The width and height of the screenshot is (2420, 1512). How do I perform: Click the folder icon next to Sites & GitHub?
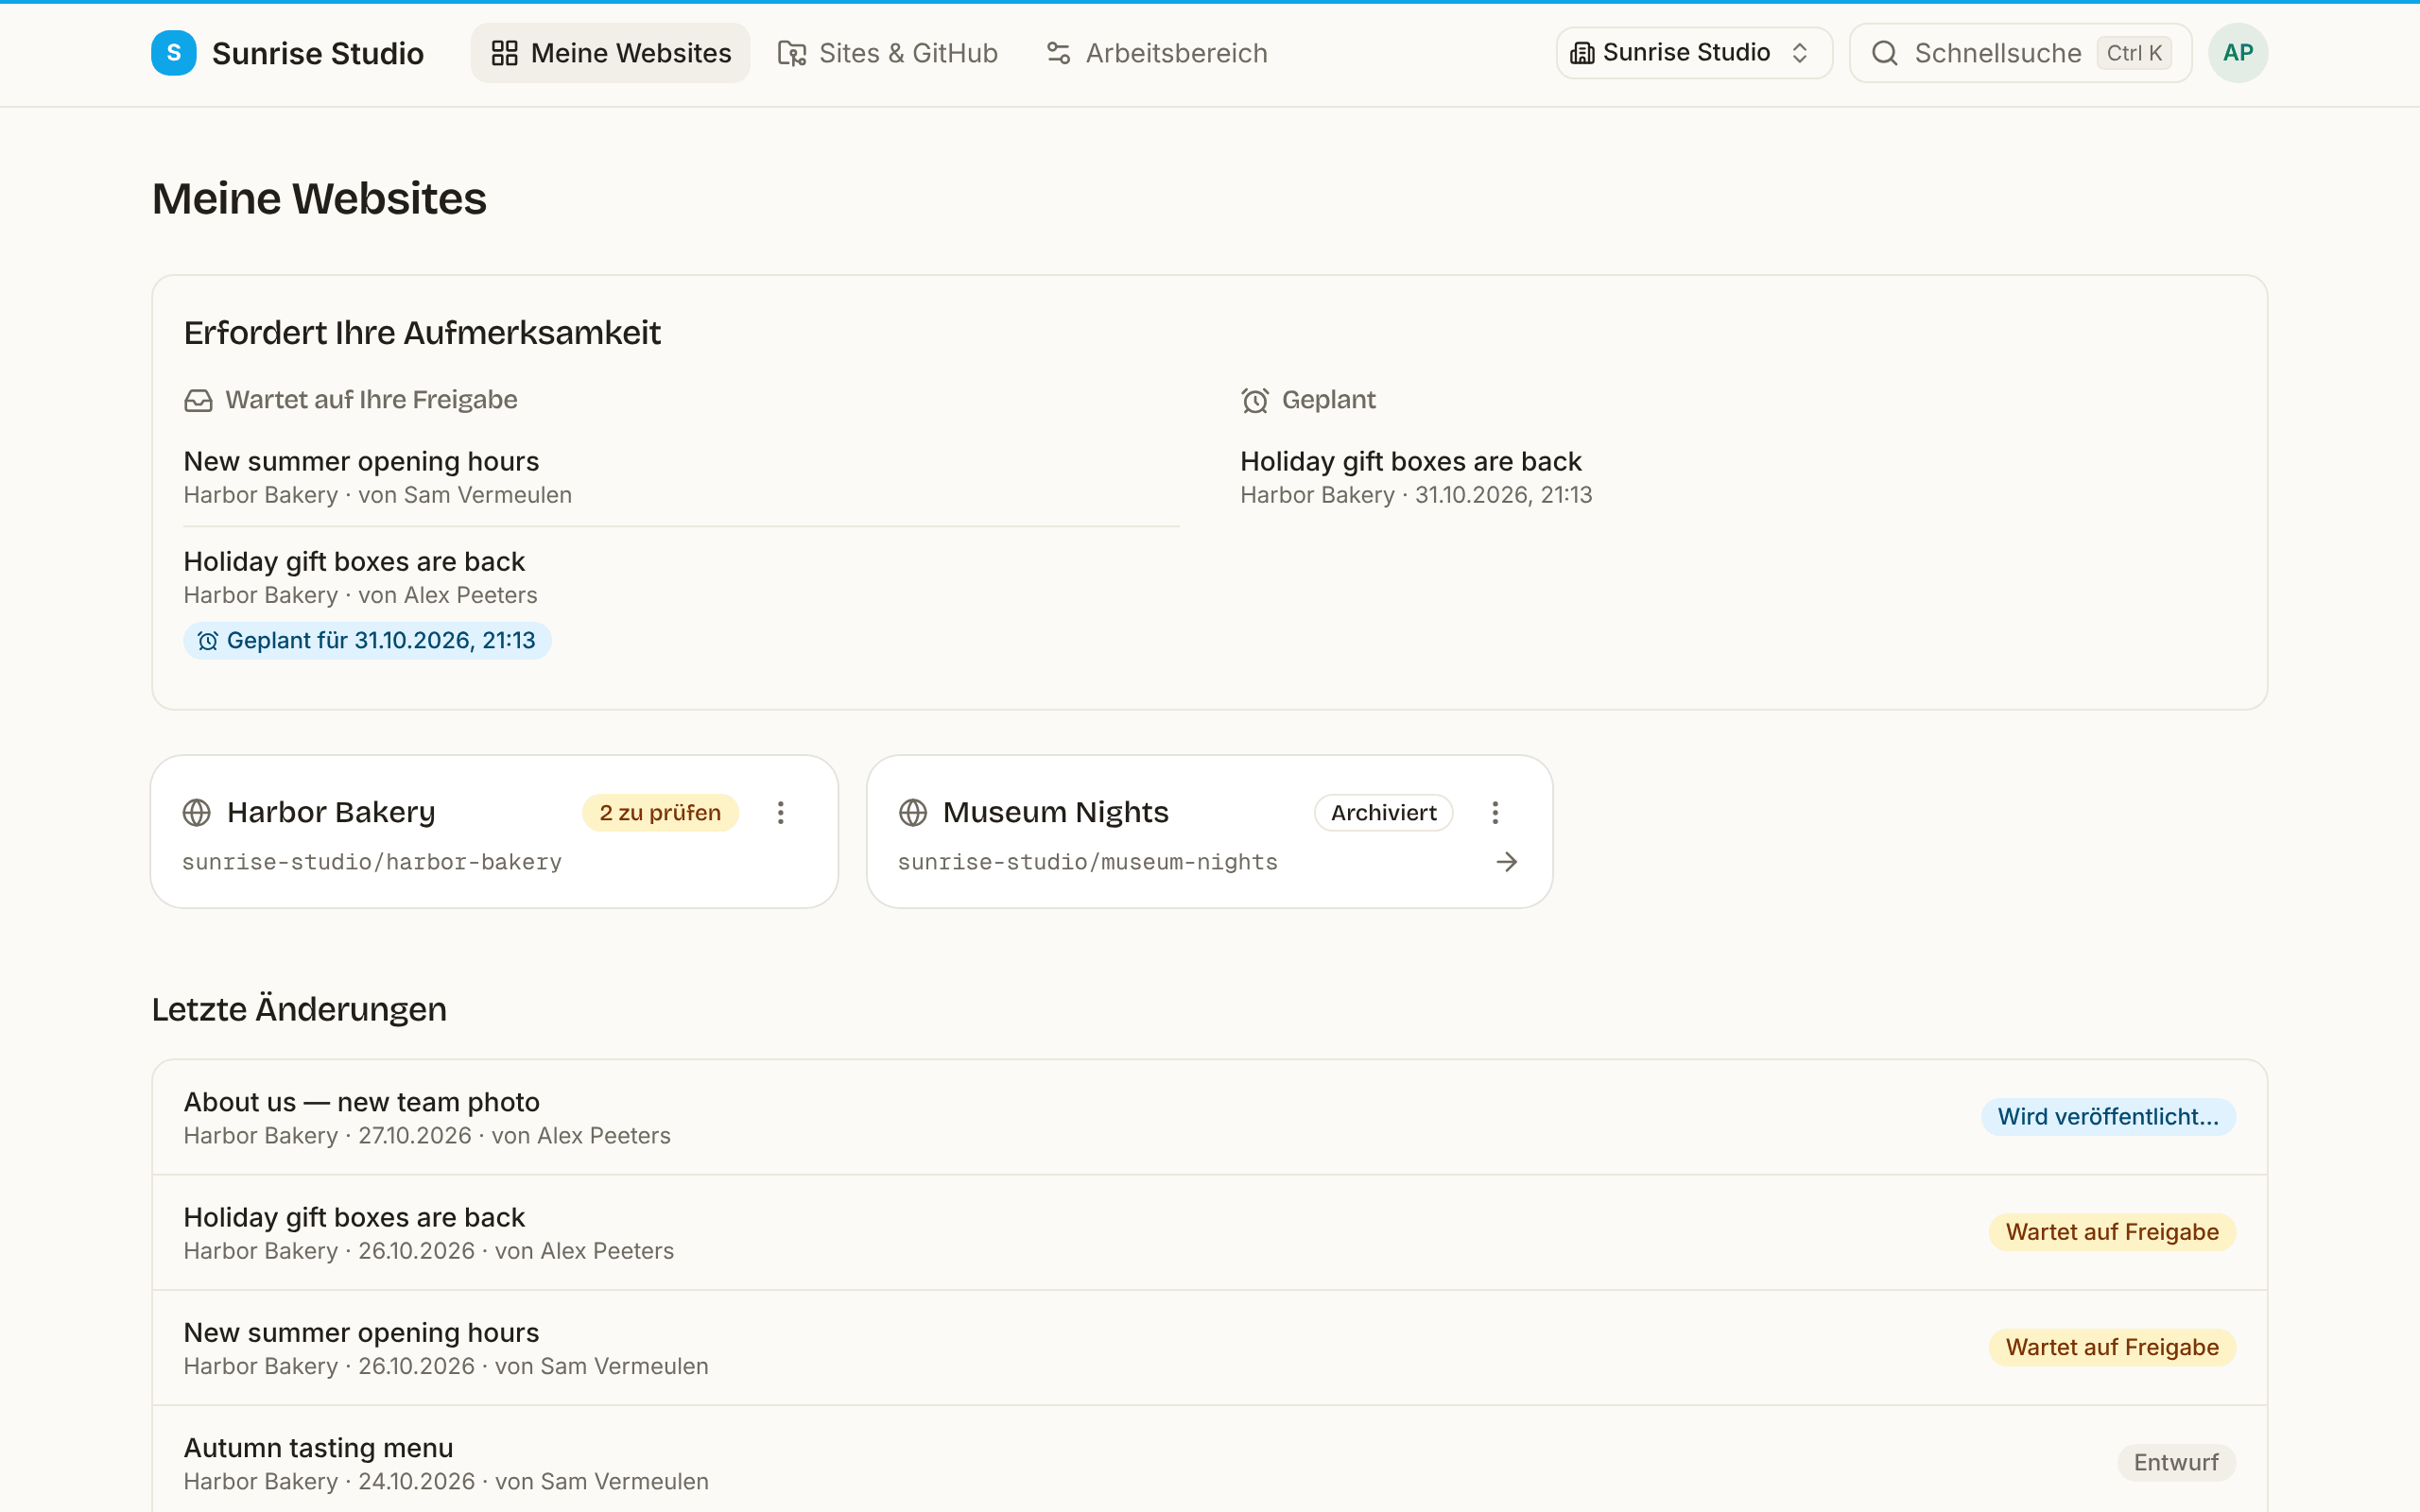point(792,53)
